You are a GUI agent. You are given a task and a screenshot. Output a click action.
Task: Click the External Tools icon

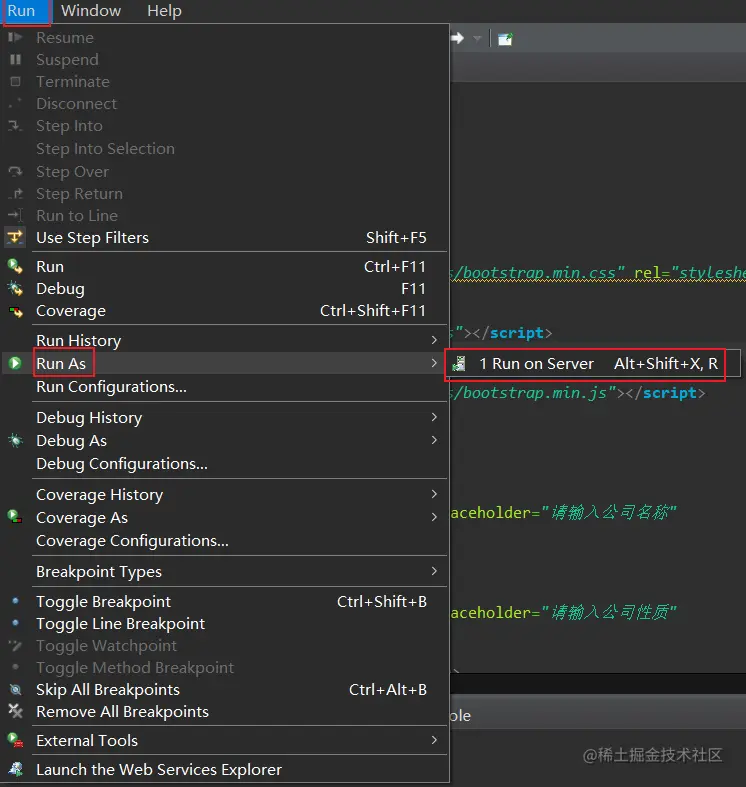tap(16, 740)
